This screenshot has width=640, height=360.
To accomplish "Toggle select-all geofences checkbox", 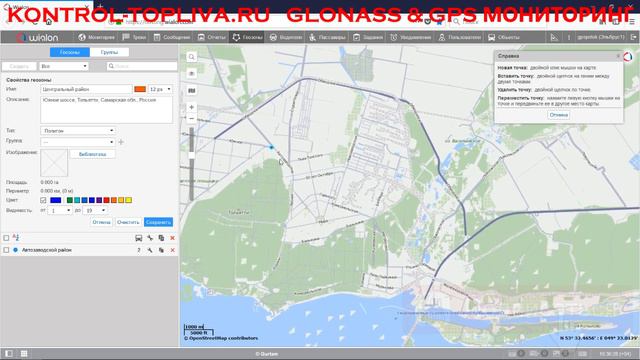I will [6, 238].
